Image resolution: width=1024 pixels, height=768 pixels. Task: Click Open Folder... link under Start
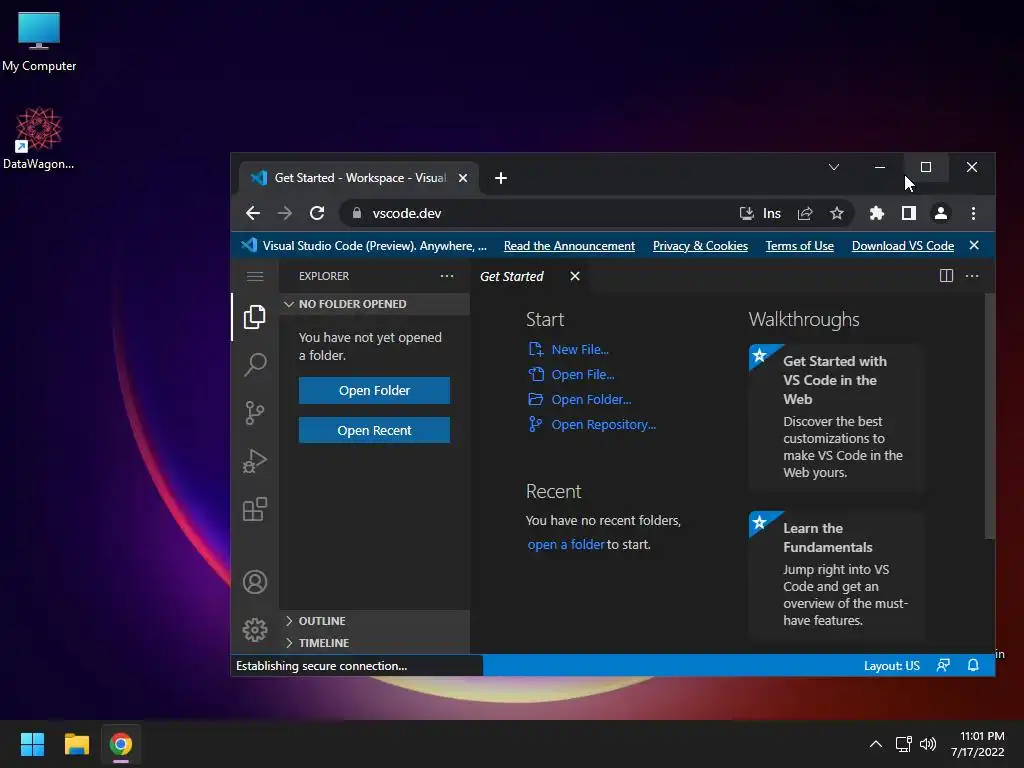tap(579, 400)
